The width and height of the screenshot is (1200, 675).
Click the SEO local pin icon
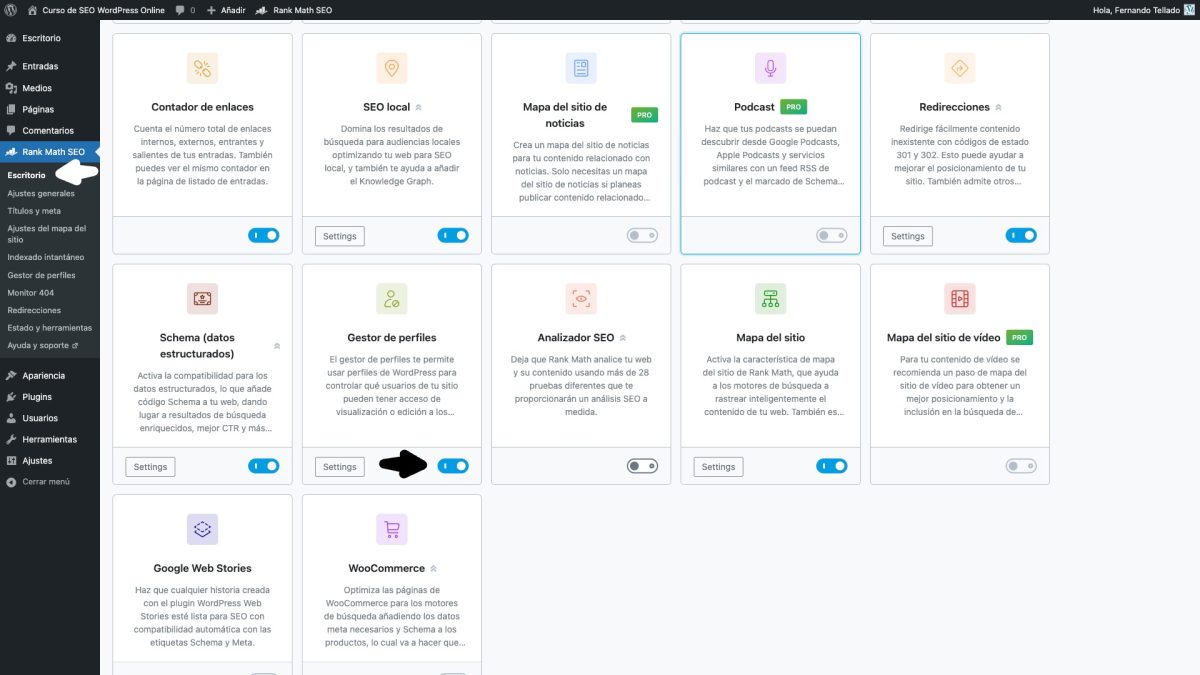click(391, 68)
